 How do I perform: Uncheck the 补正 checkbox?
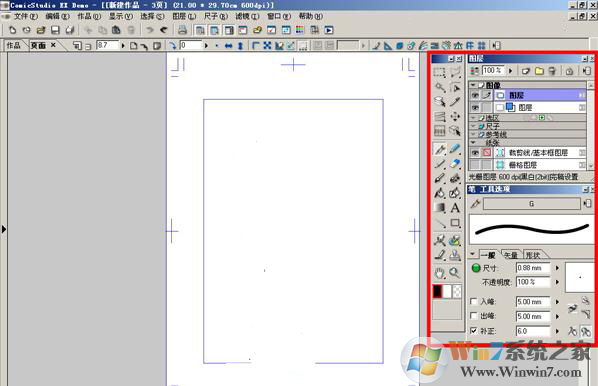point(474,331)
